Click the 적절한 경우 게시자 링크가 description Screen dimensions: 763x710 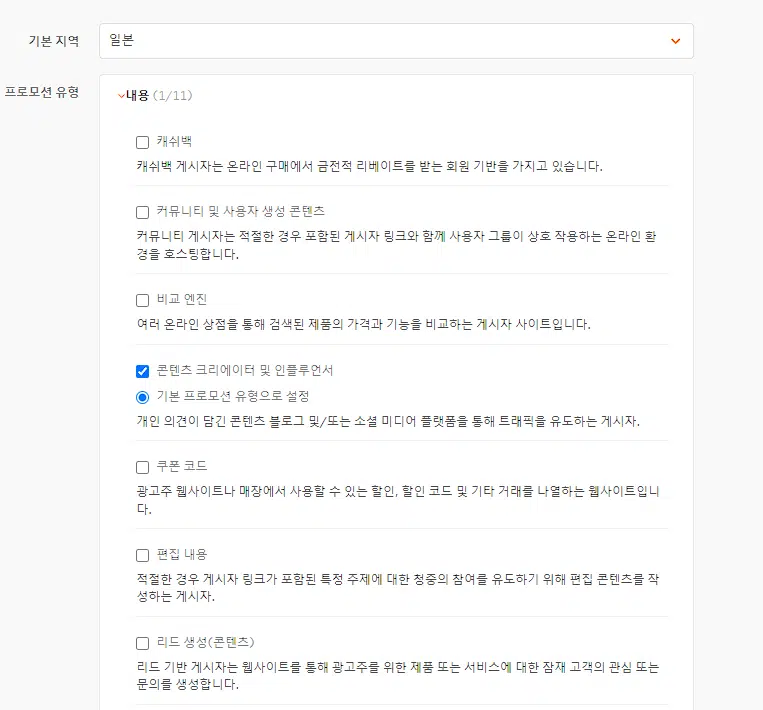(398, 588)
